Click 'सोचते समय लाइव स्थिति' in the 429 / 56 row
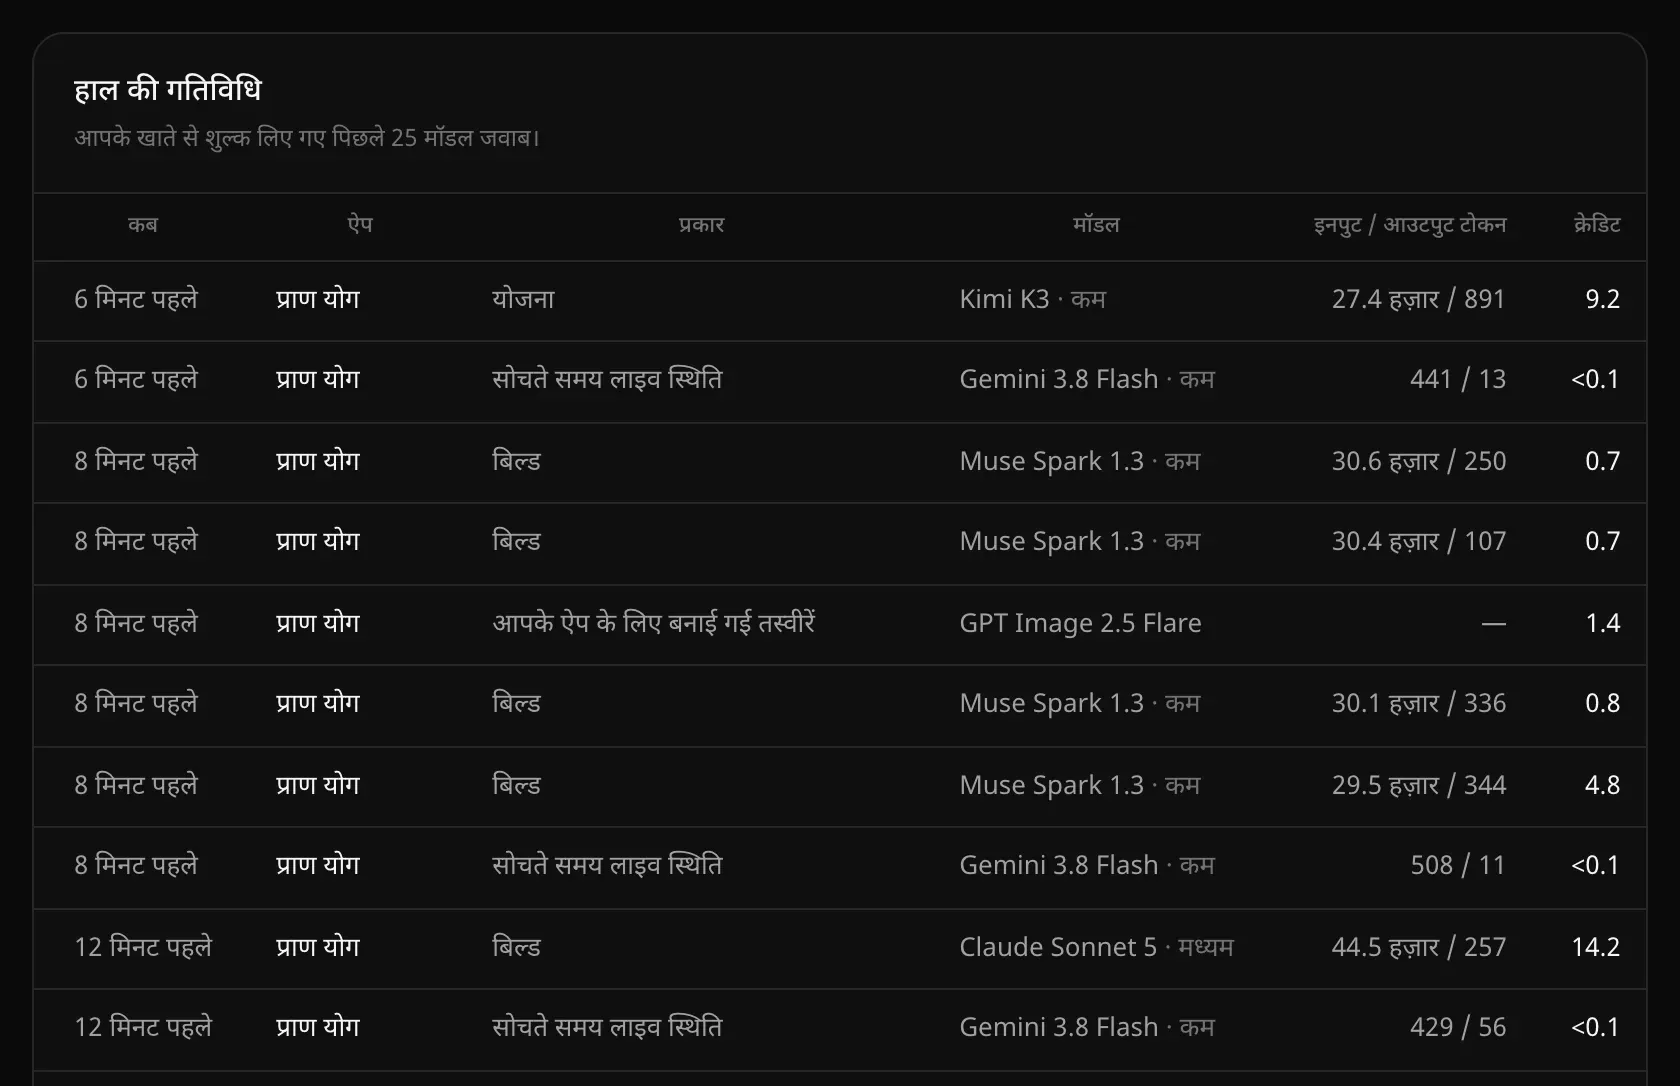The image size is (1680, 1086). (x=607, y=1027)
